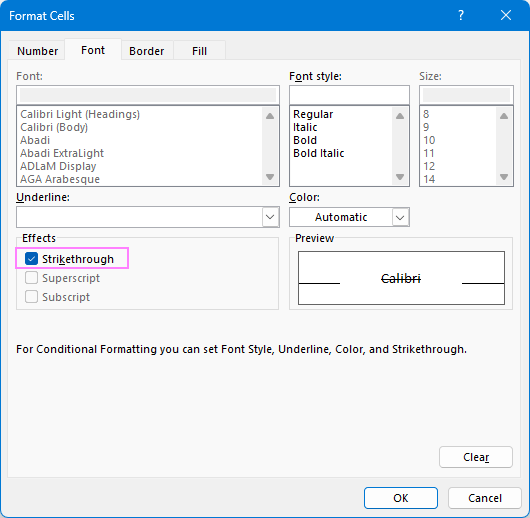This screenshot has height=518, width=530.
Task: Select font size 10
Action: coord(429,140)
